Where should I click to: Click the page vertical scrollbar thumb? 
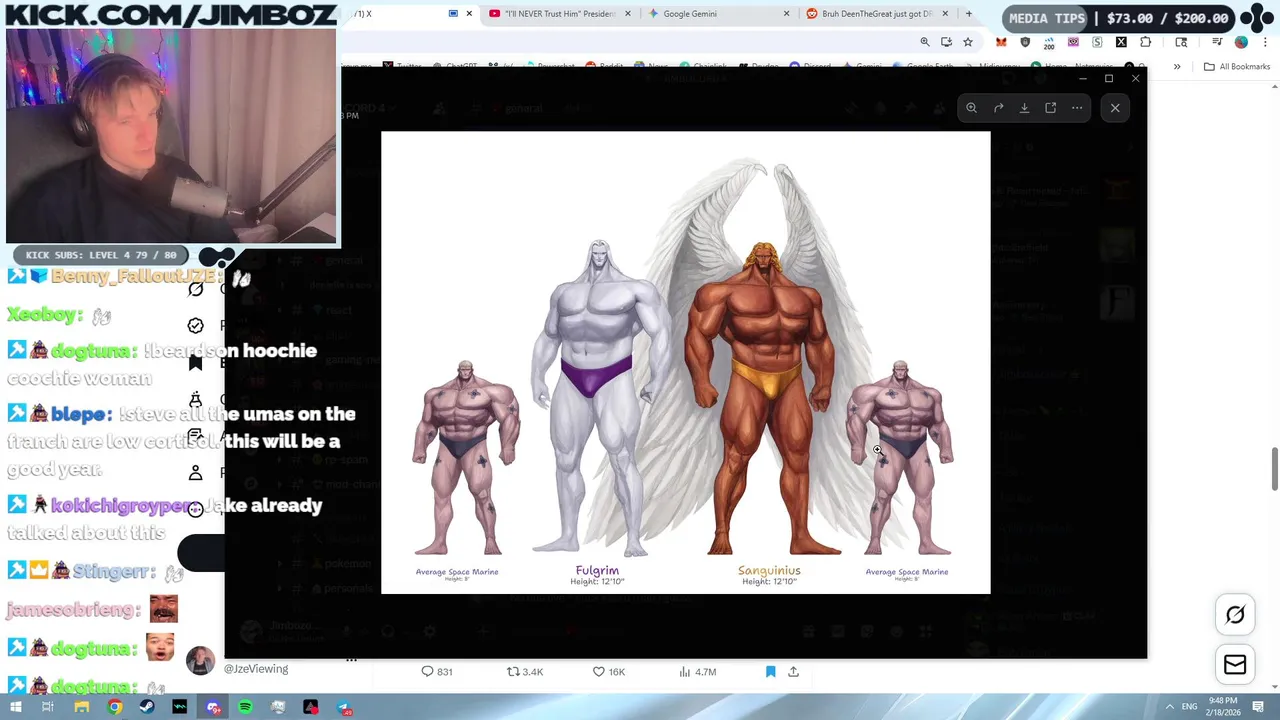[1274, 469]
